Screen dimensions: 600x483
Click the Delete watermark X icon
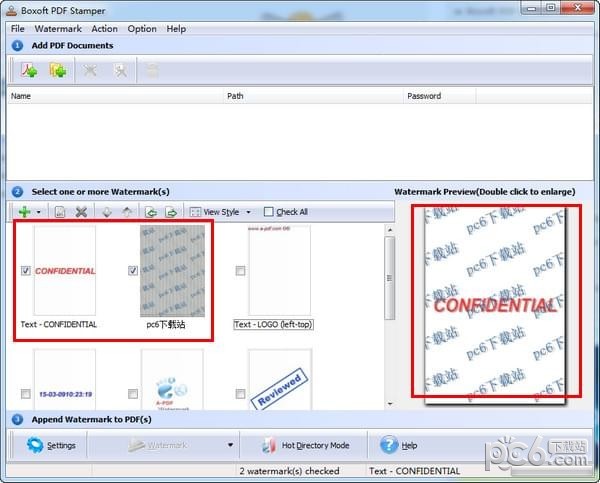[81, 212]
